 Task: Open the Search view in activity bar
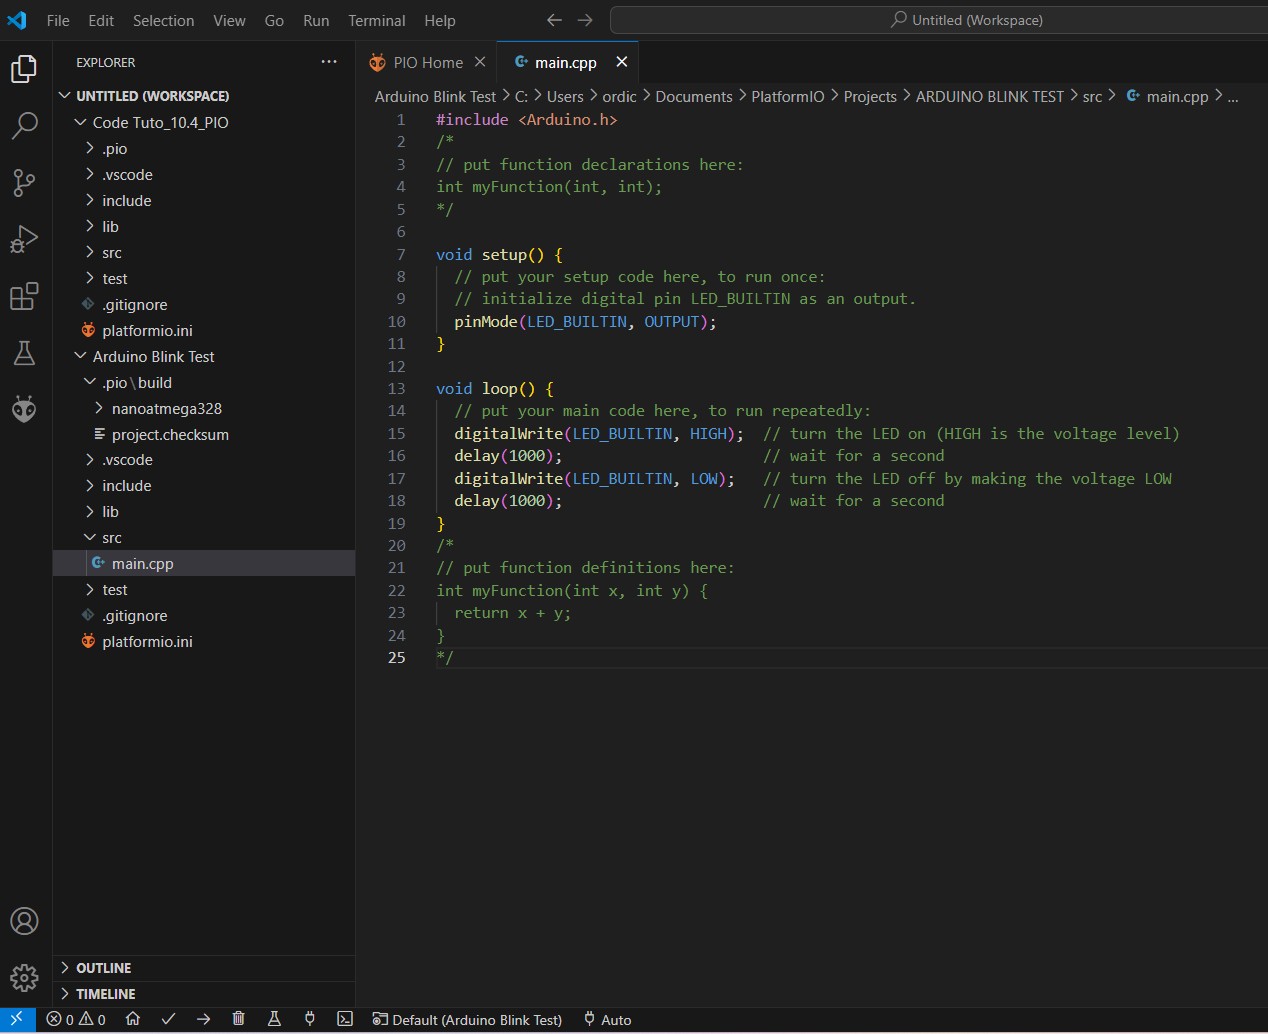click(x=24, y=126)
